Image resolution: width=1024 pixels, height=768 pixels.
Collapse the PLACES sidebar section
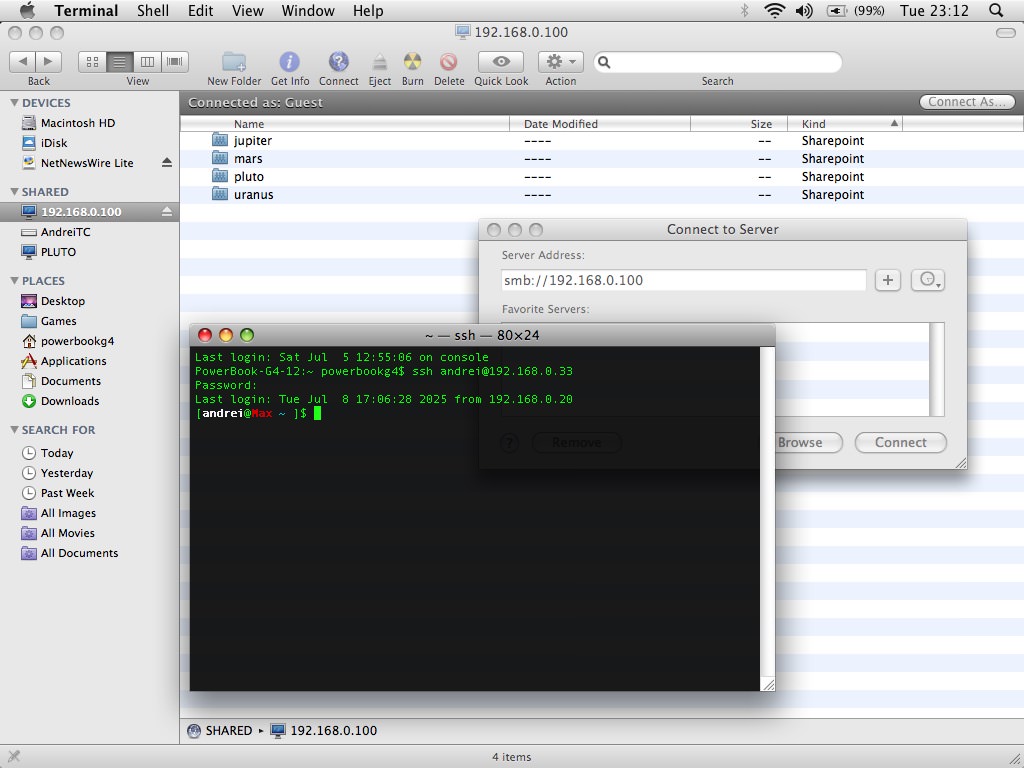(14, 280)
